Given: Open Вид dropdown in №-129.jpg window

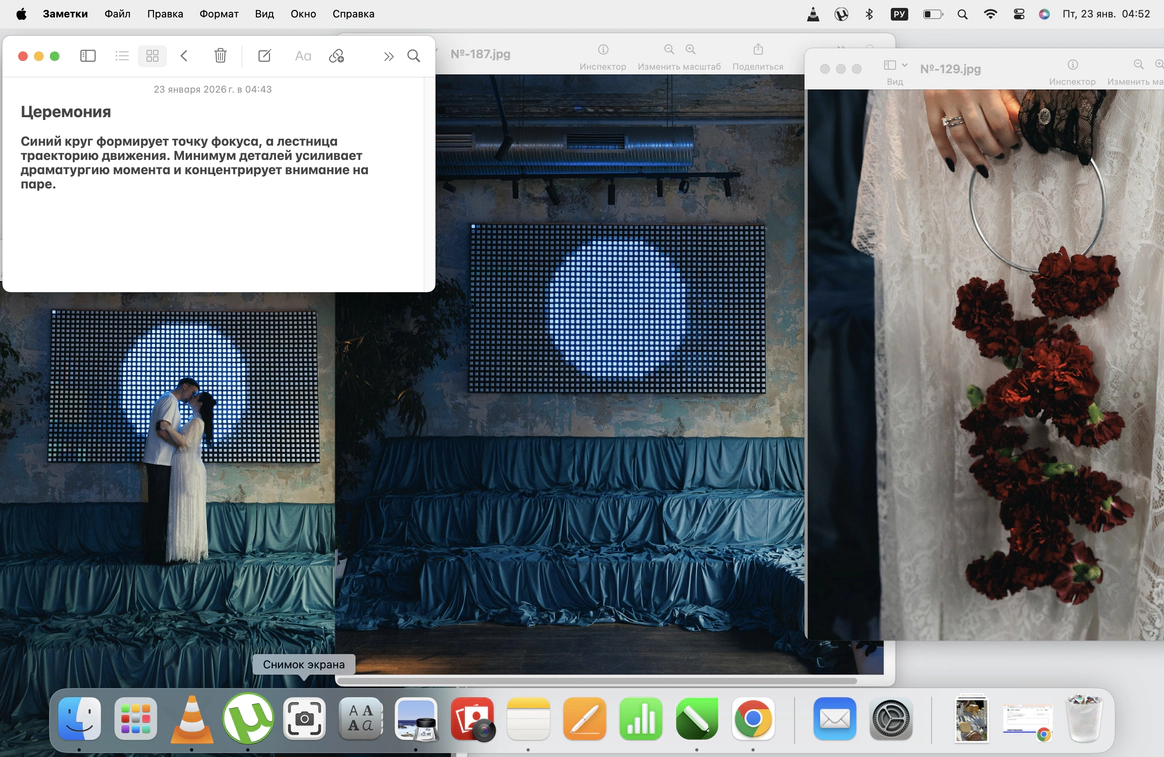Looking at the screenshot, I should pyautogui.click(x=896, y=66).
